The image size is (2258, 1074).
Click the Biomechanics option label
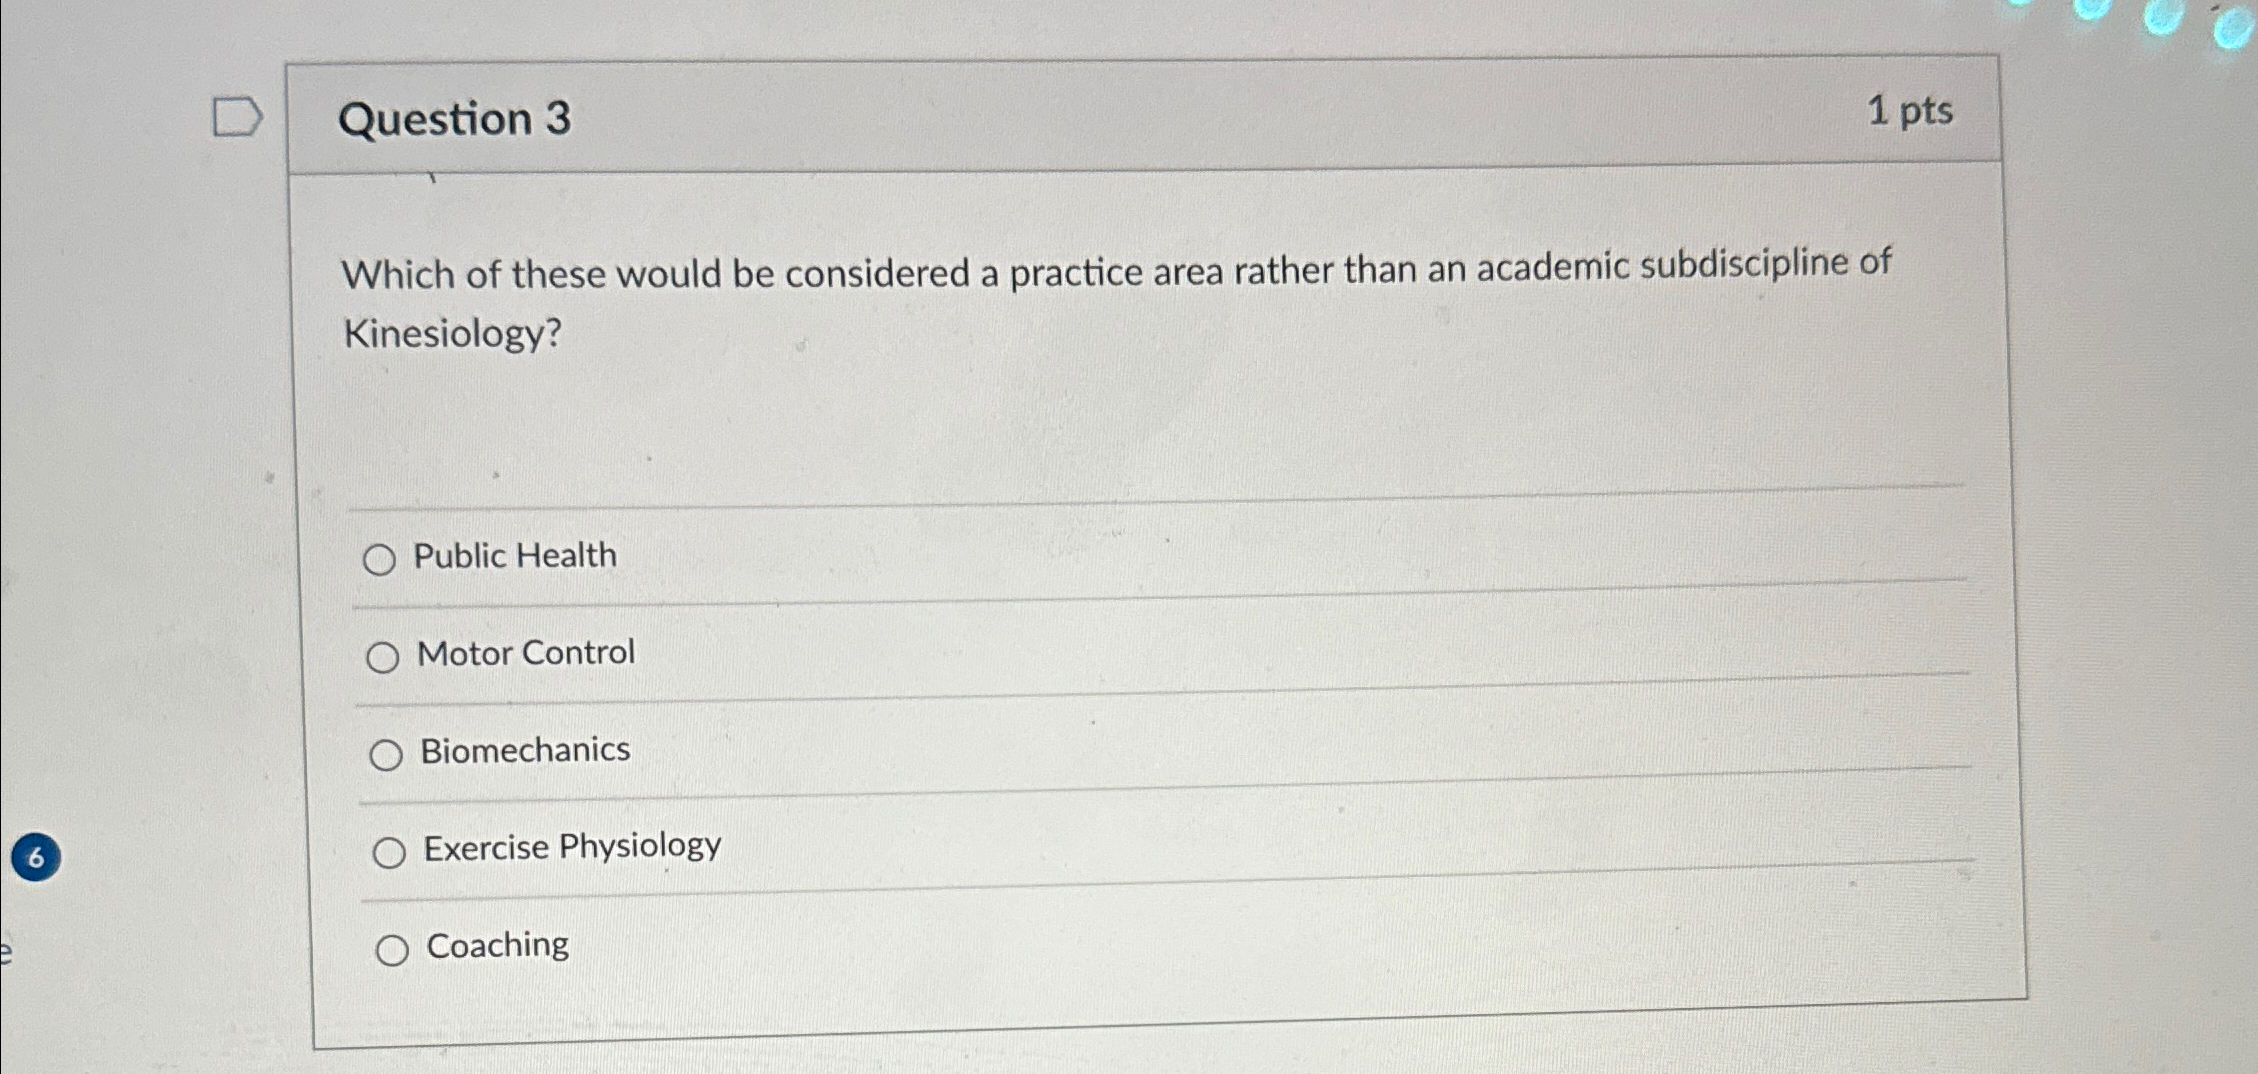(524, 750)
